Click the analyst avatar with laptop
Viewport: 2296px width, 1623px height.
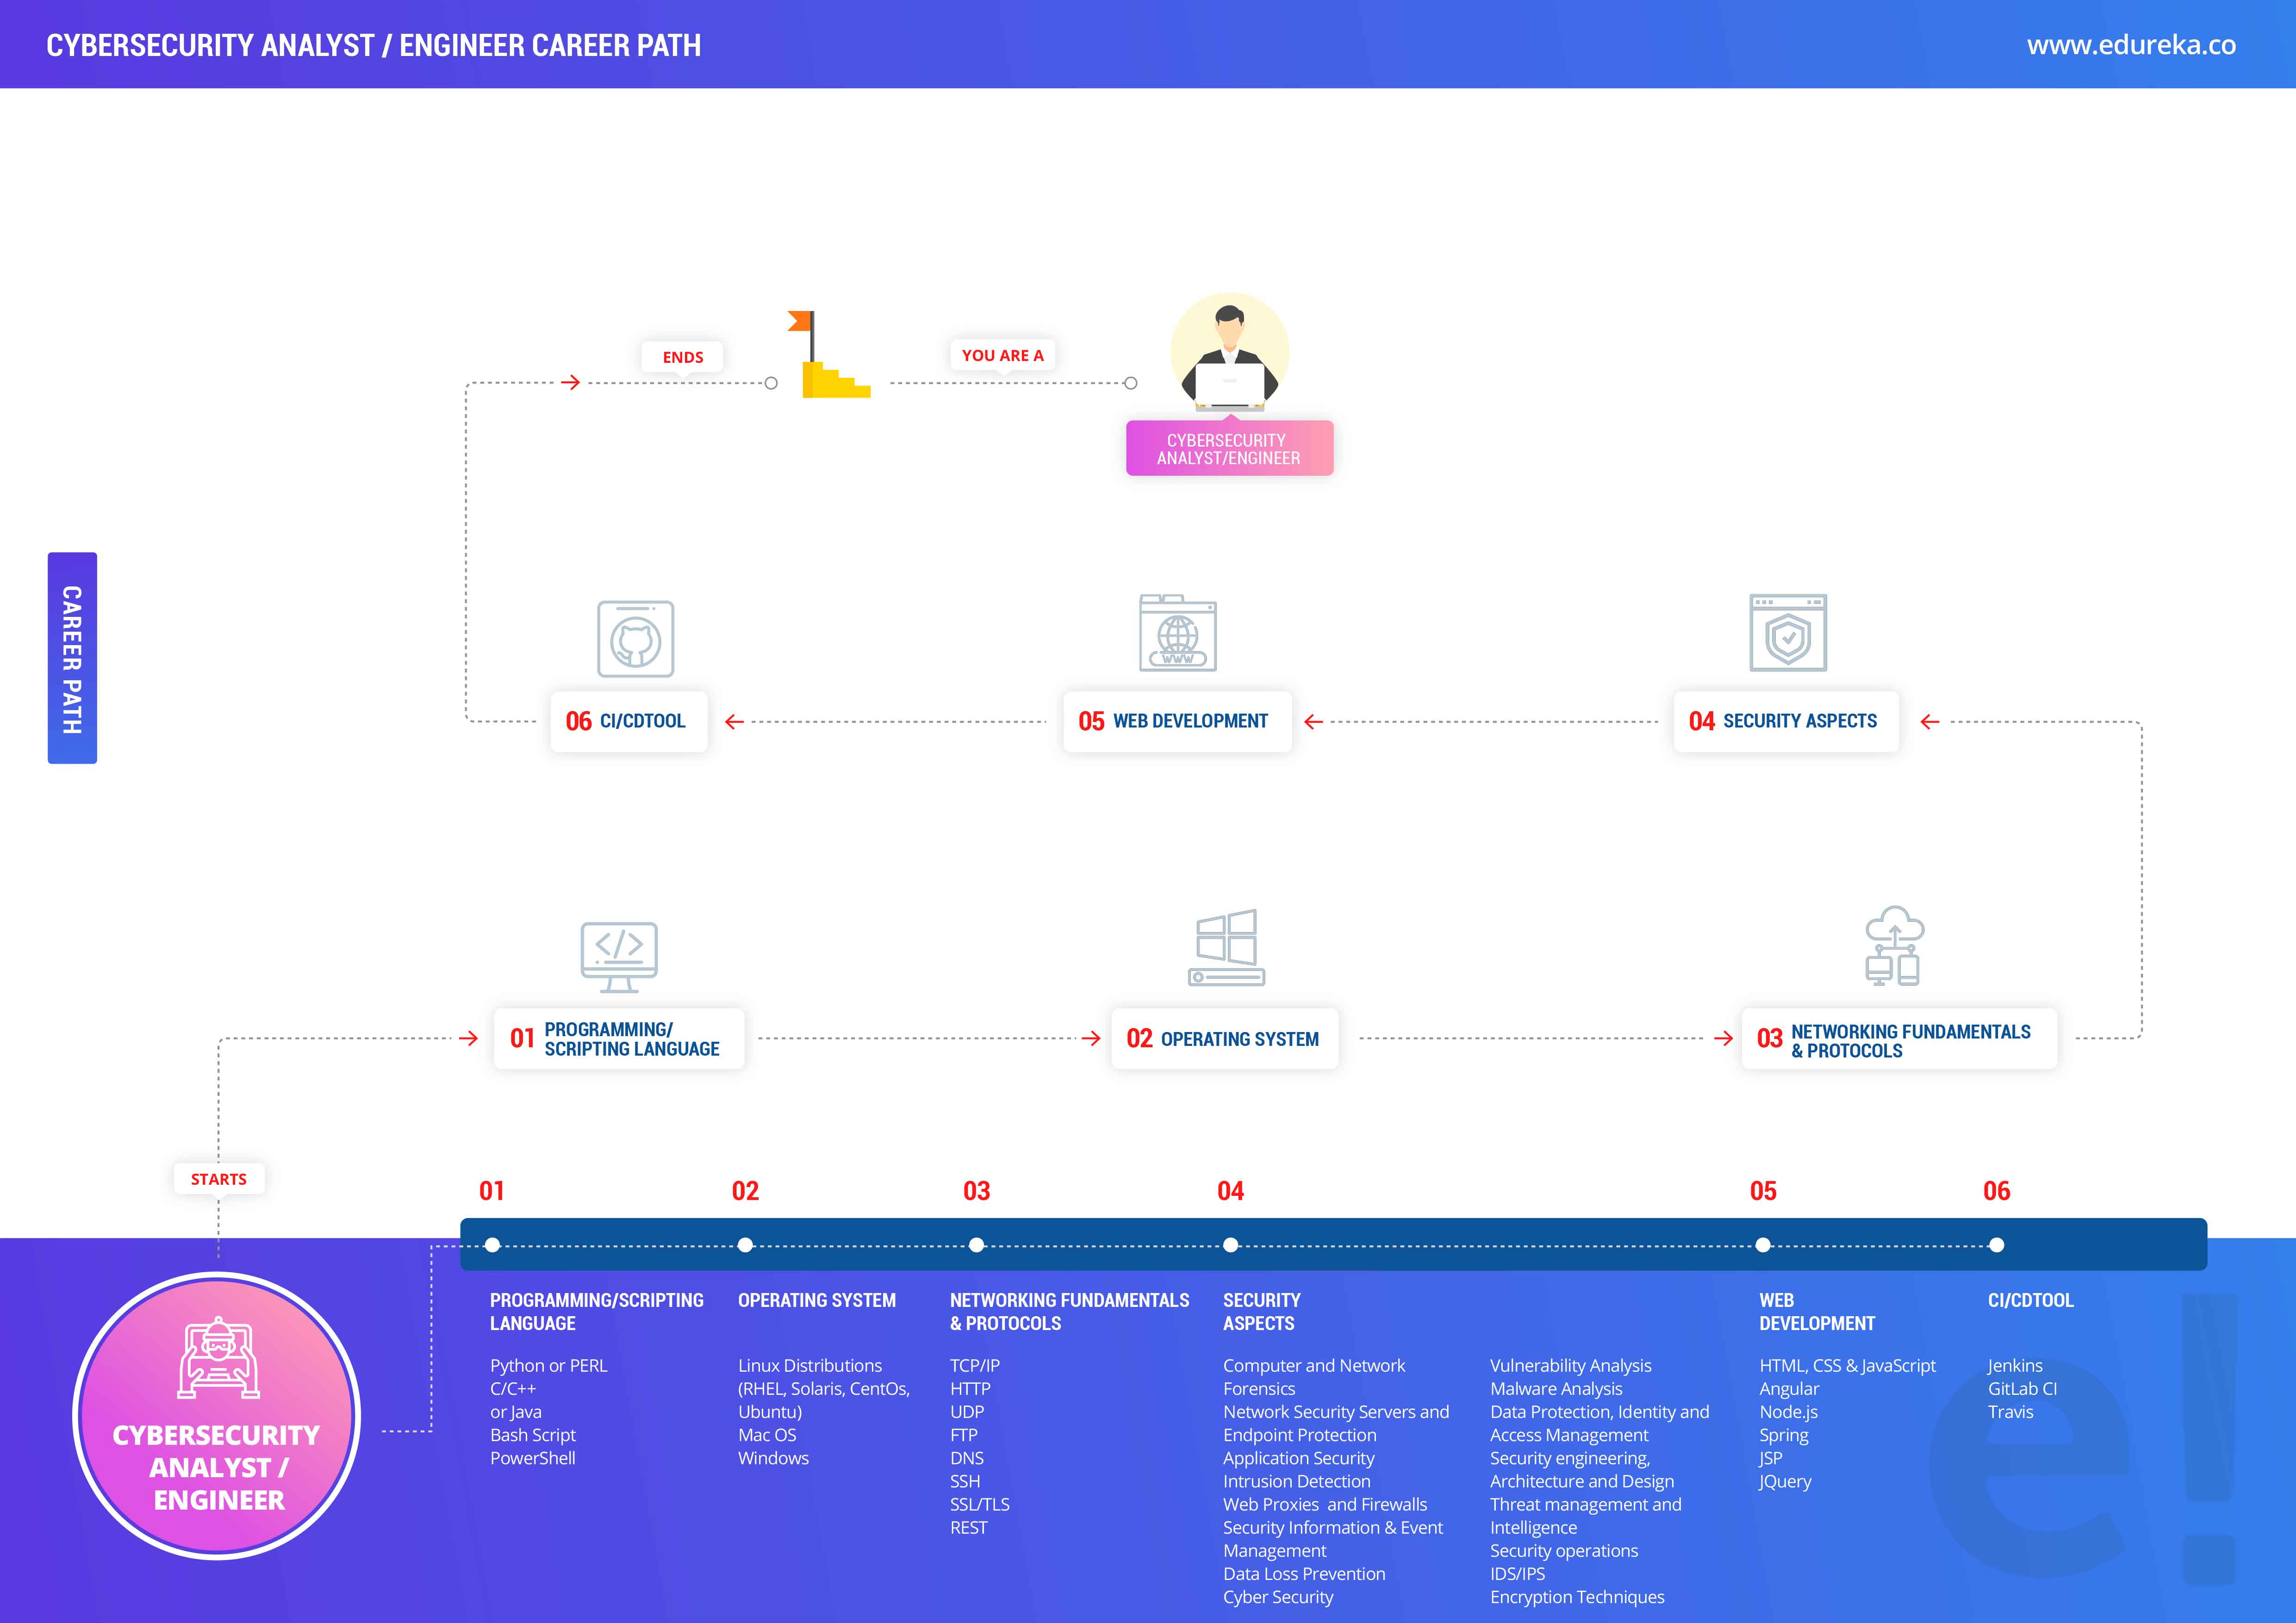[1229, 353]
